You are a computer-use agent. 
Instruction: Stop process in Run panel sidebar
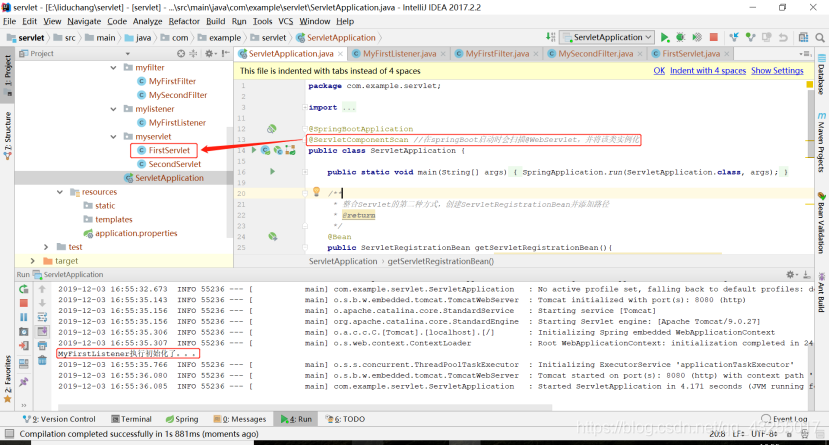click(23, 303)
